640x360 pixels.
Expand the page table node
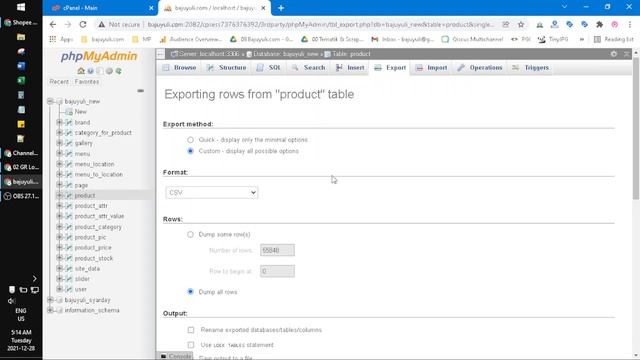click(x=59, y=185)
